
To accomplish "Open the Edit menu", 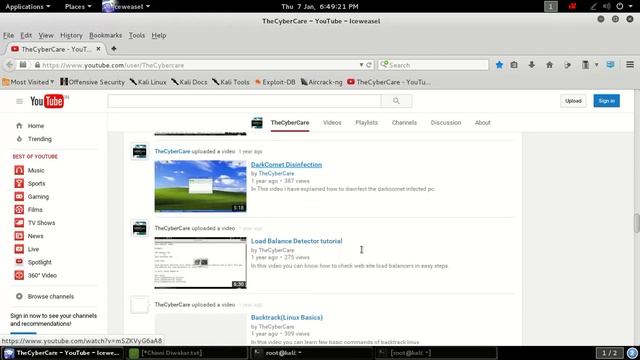I will (x=26, y=36).
